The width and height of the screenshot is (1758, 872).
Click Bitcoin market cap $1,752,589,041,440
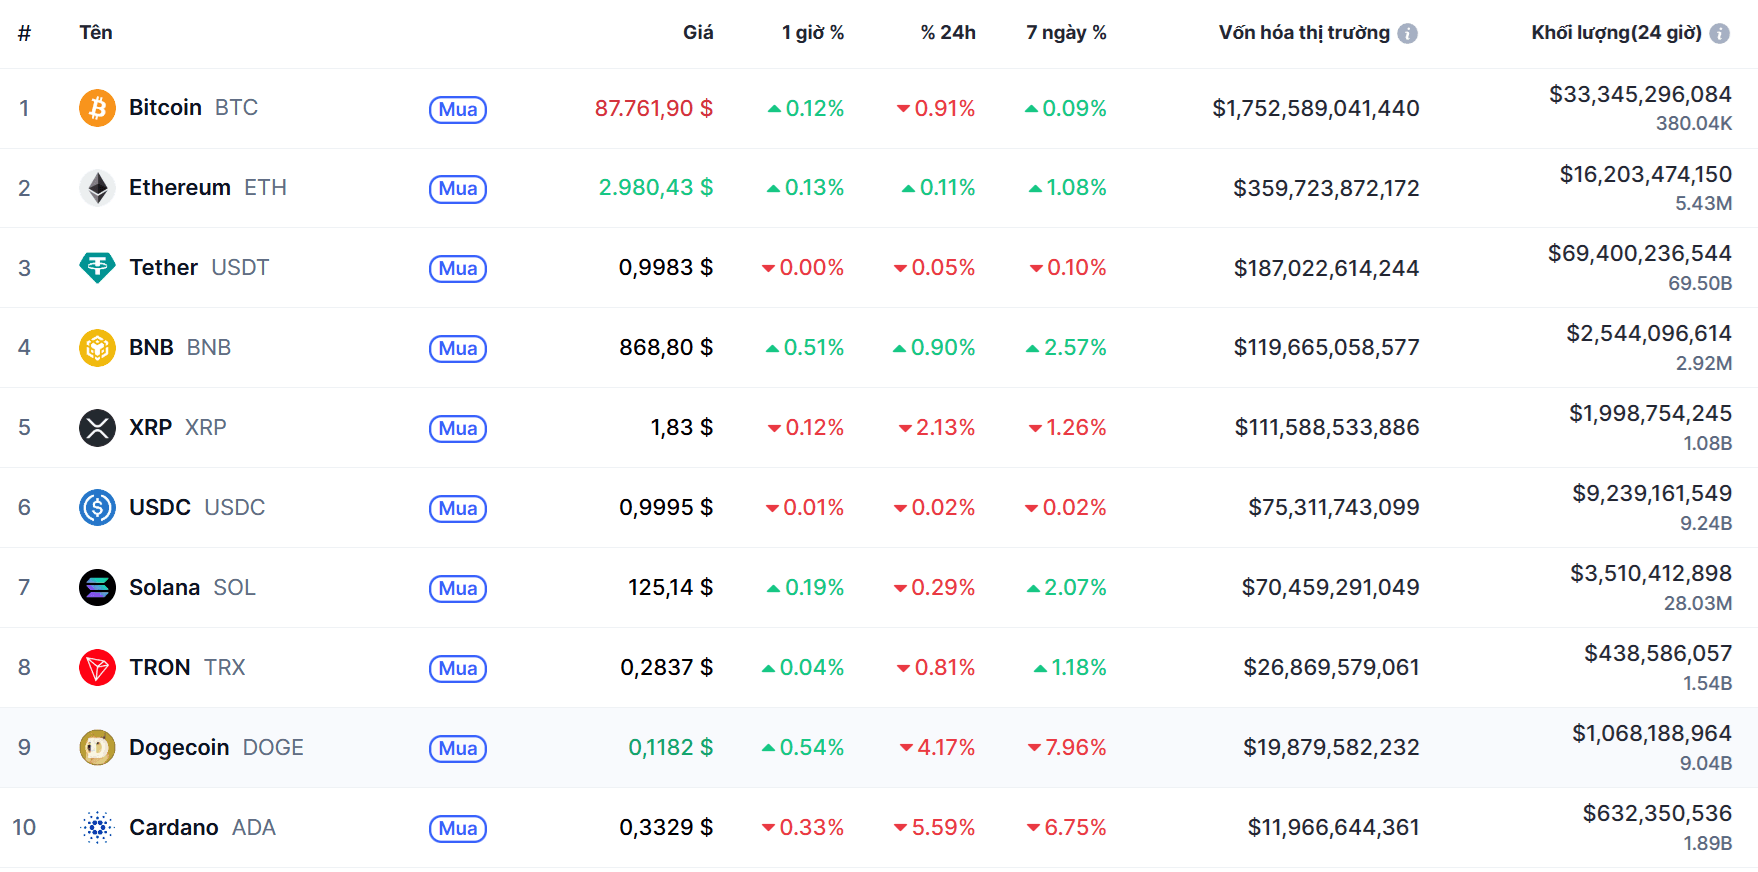point(1316,108)
